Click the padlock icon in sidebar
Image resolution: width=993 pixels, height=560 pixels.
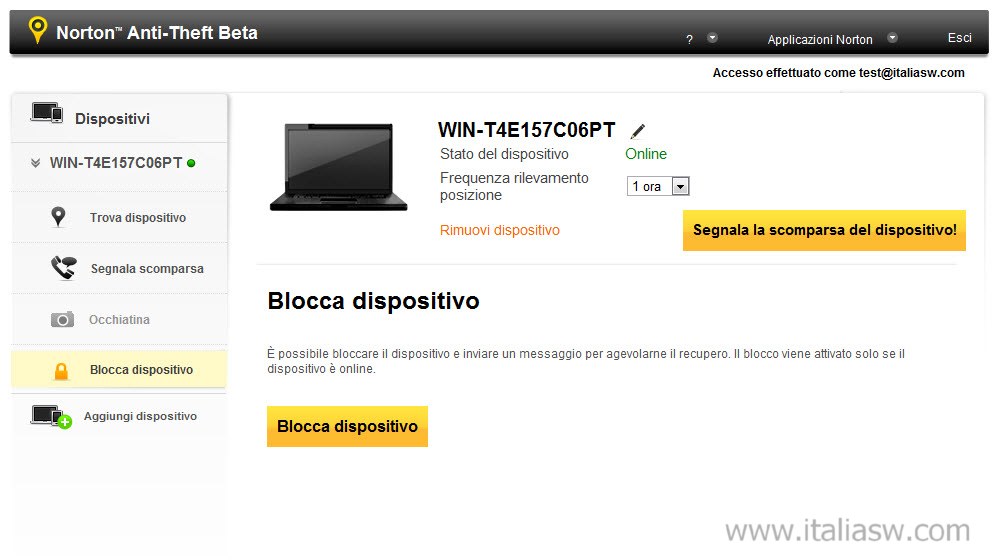61,371
